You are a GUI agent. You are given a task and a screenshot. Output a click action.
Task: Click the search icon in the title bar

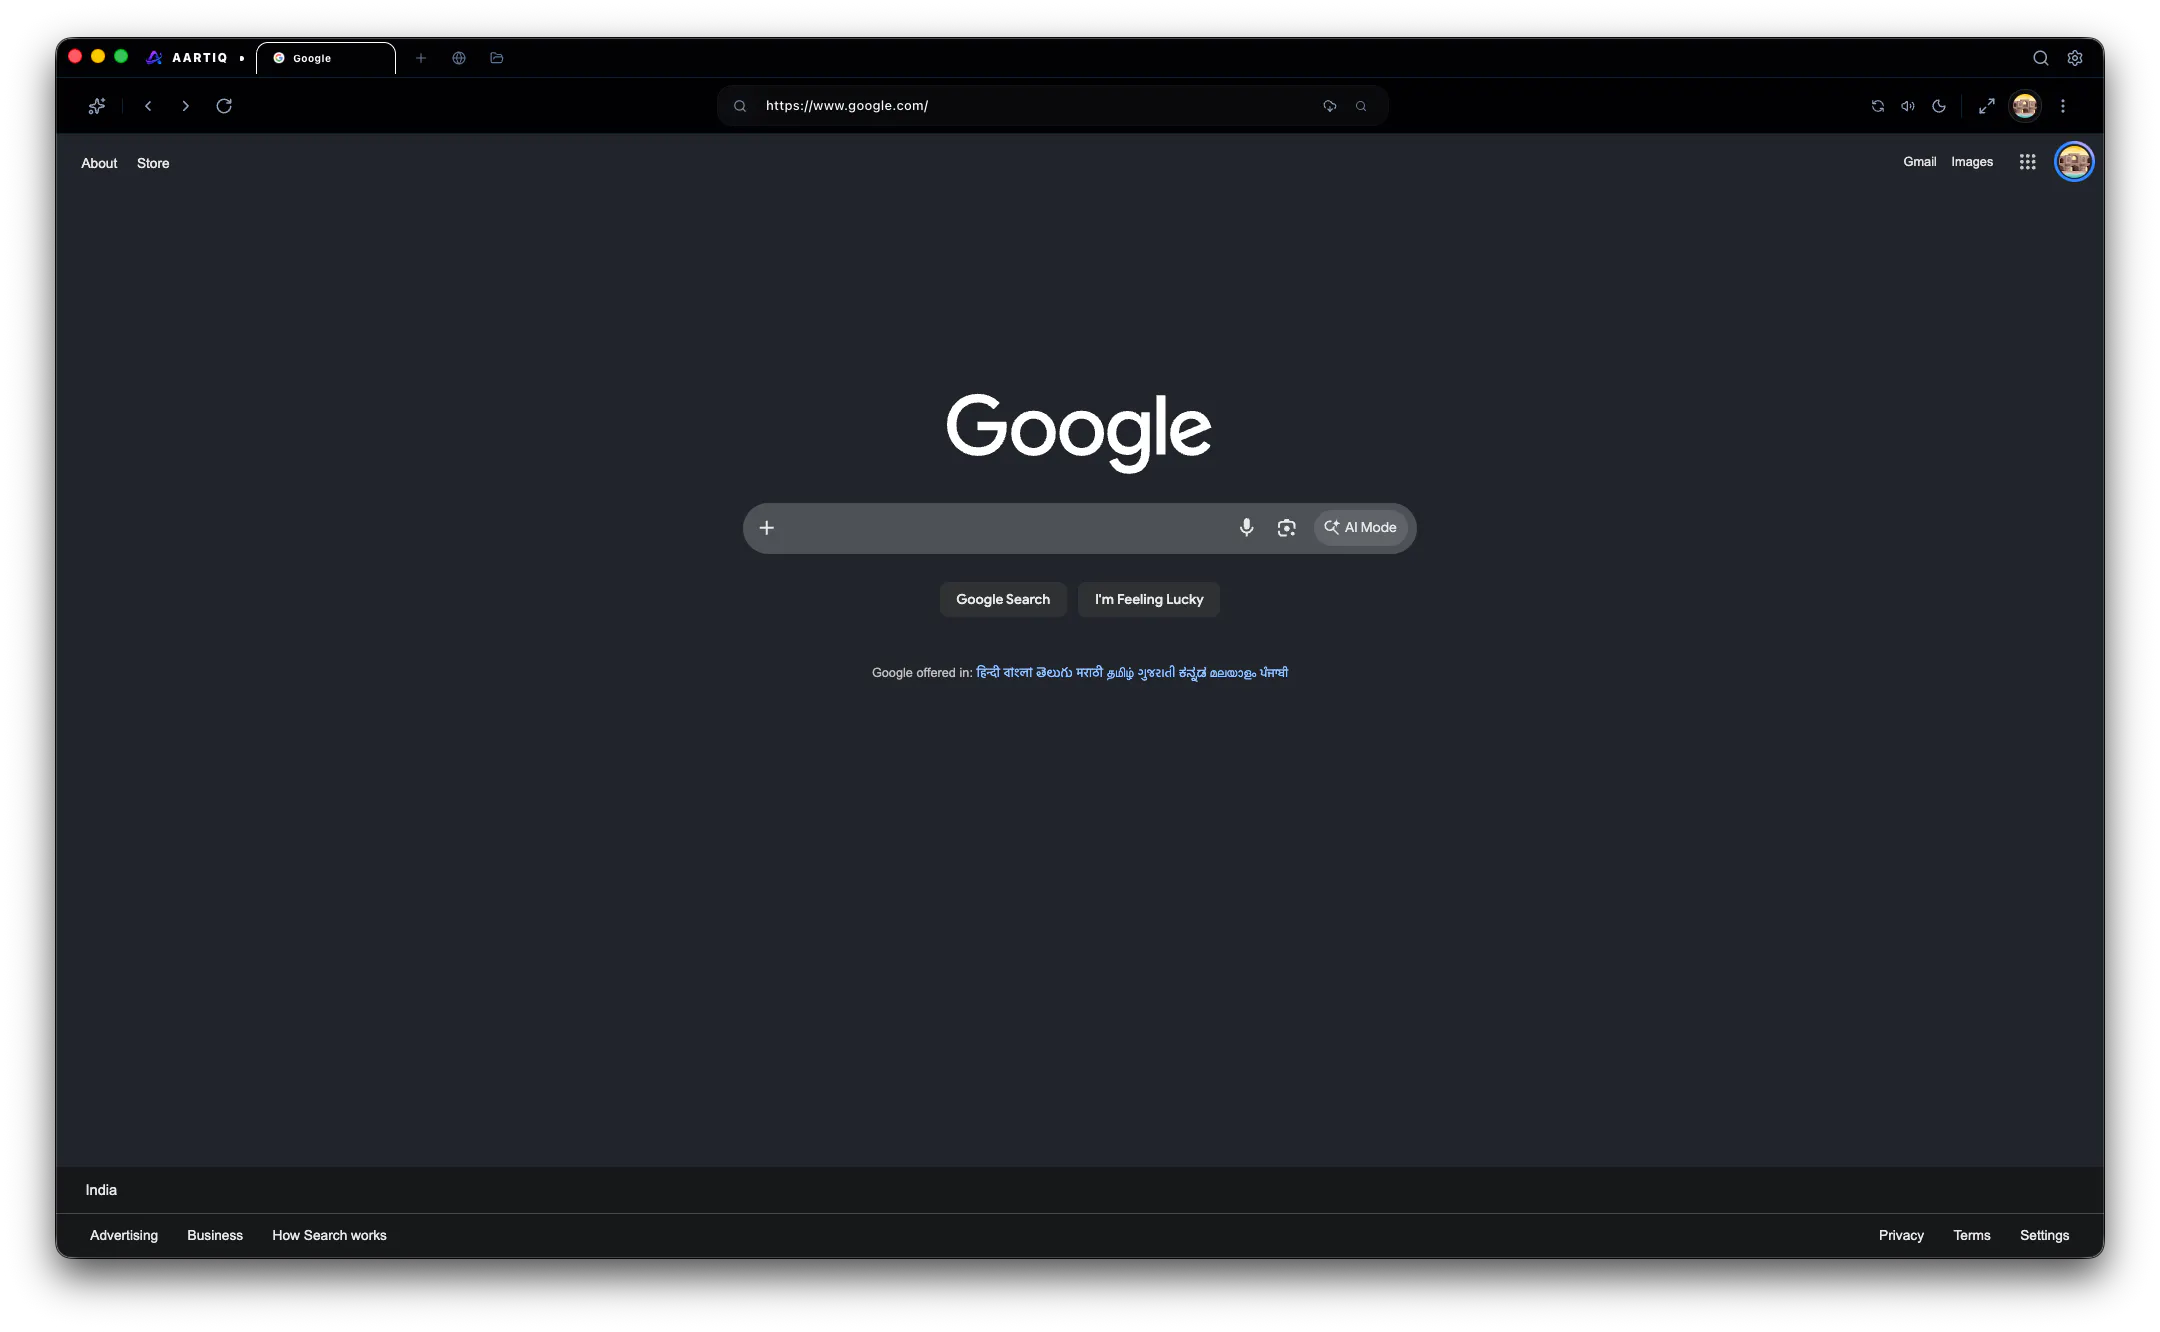tap(2041, 58)
